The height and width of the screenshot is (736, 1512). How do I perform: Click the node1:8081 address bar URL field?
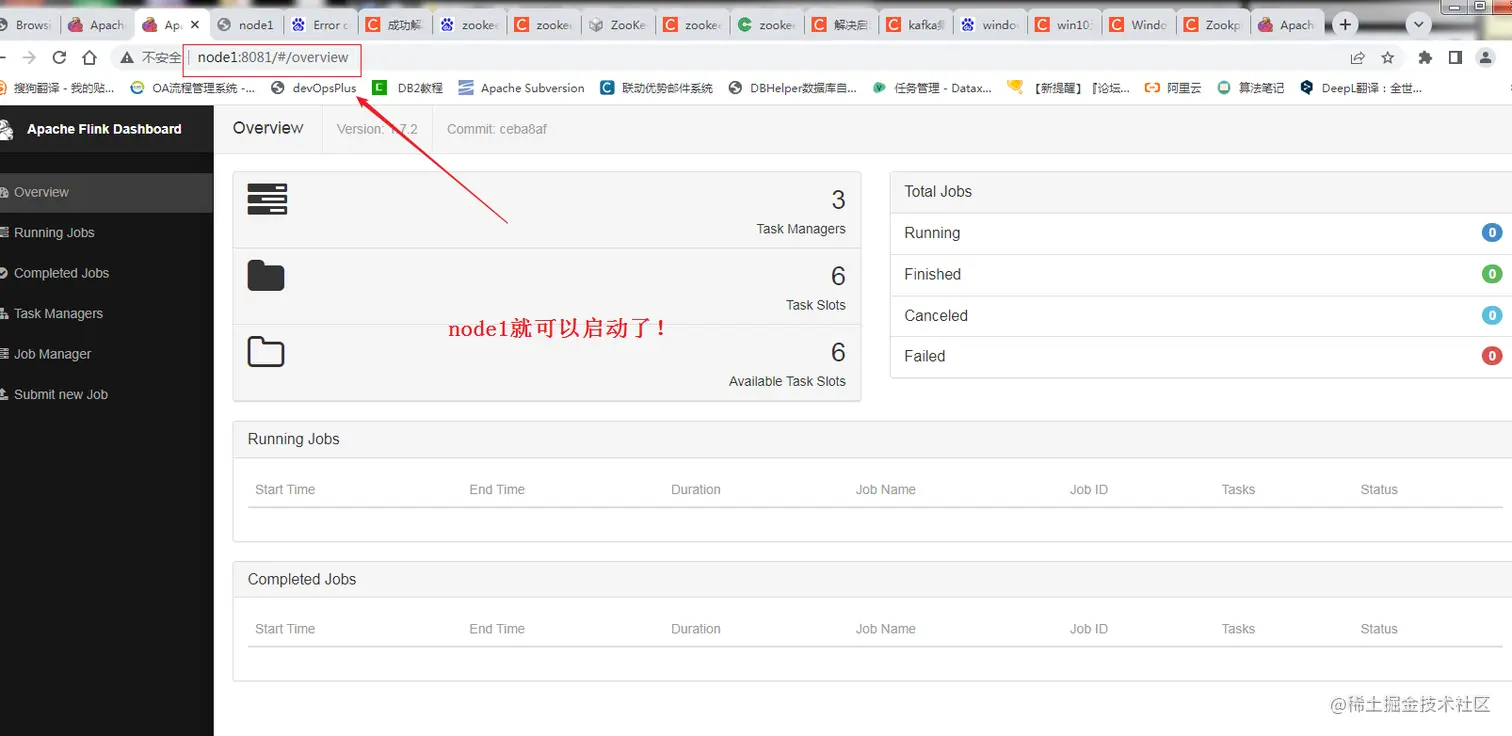click(272, 58)
